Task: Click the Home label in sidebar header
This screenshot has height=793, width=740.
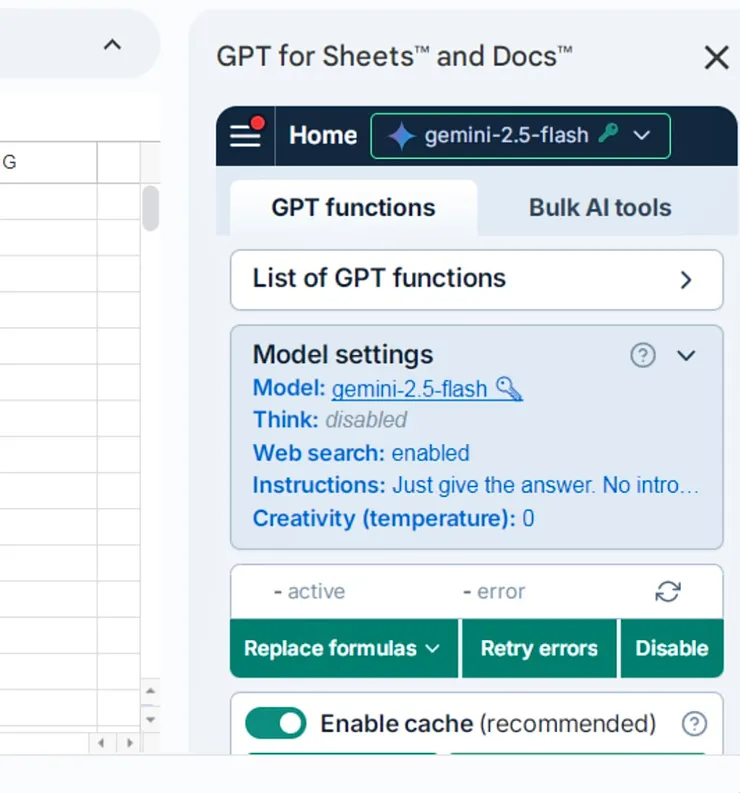Action: [x=323, y=136]
